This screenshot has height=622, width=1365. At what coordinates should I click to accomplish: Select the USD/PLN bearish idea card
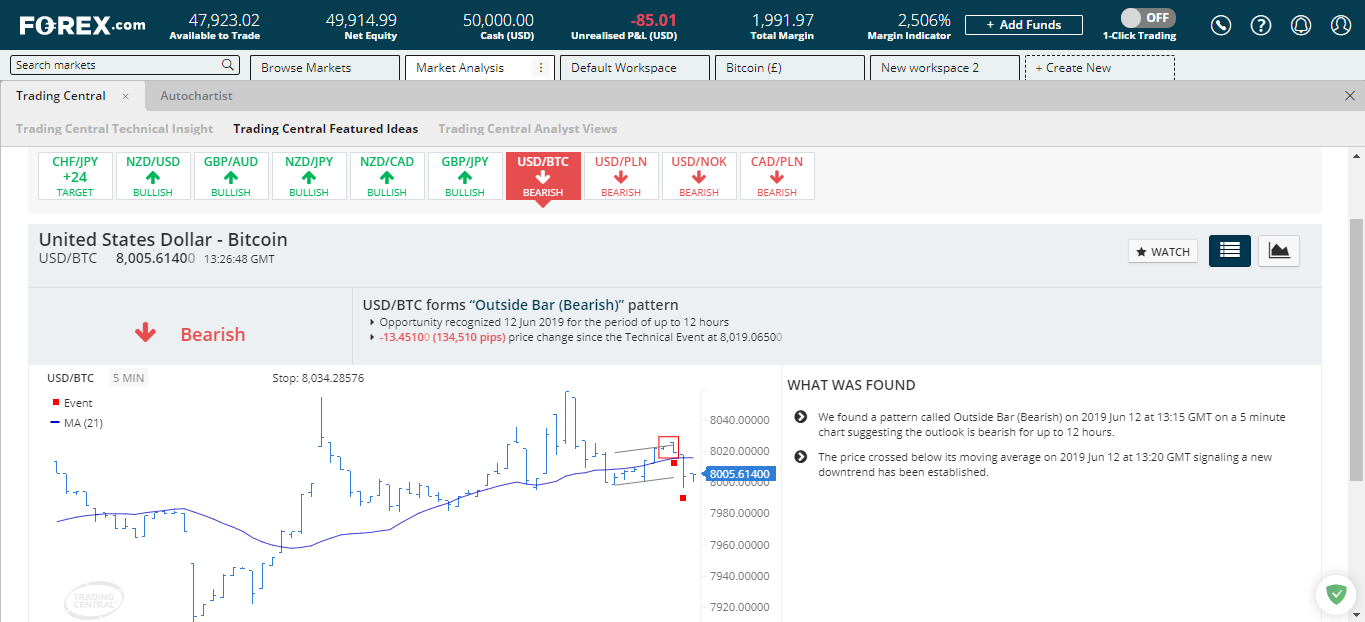click(x=621, y=176)
